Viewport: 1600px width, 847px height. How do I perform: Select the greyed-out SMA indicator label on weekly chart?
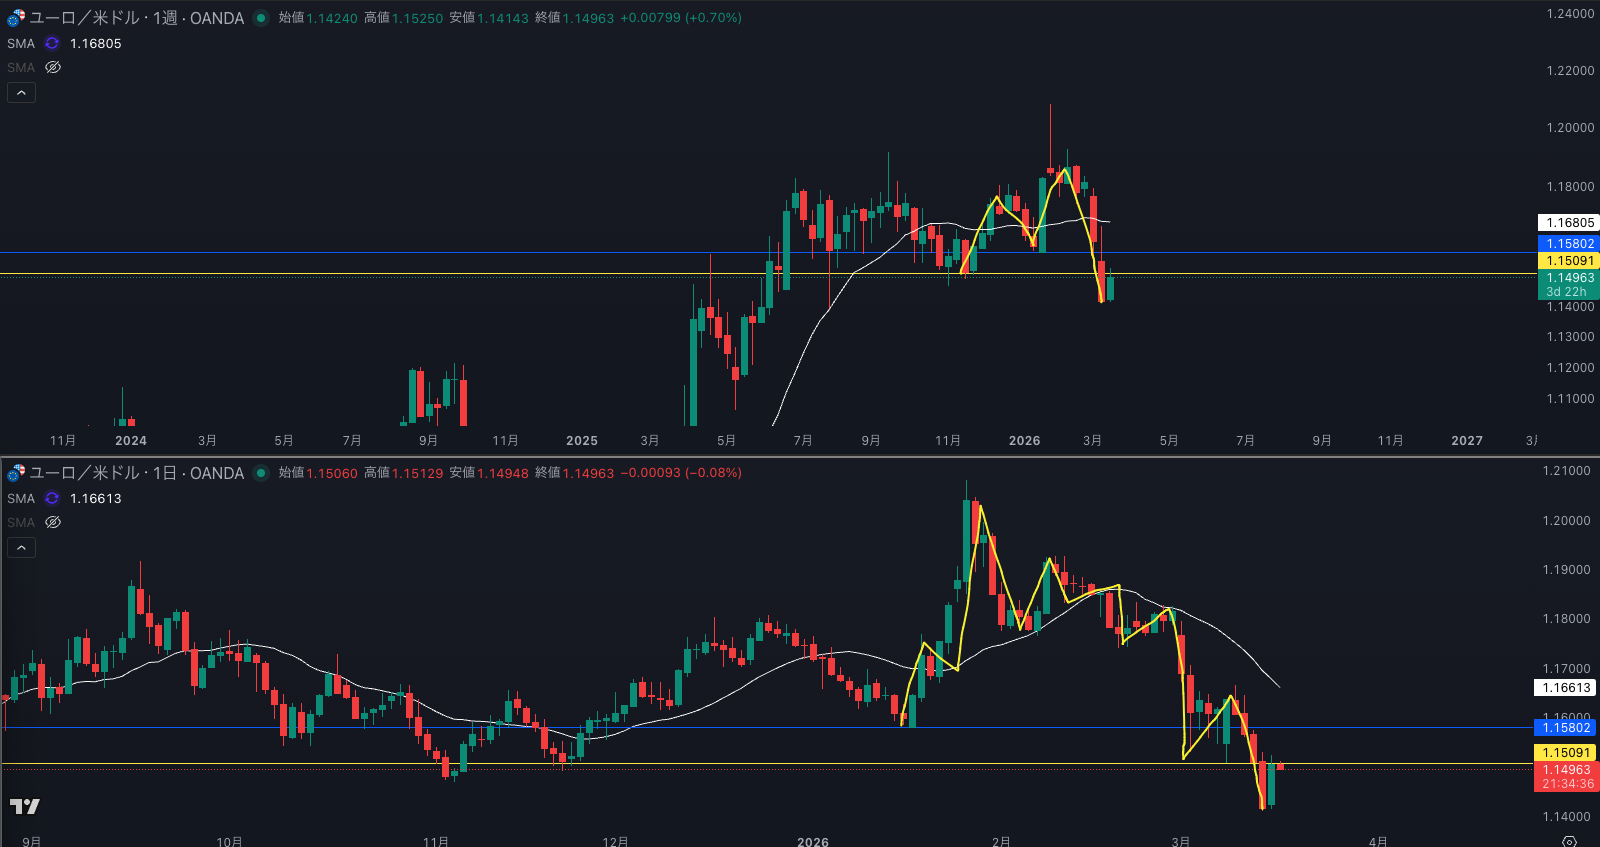click(x=21, y=68)
